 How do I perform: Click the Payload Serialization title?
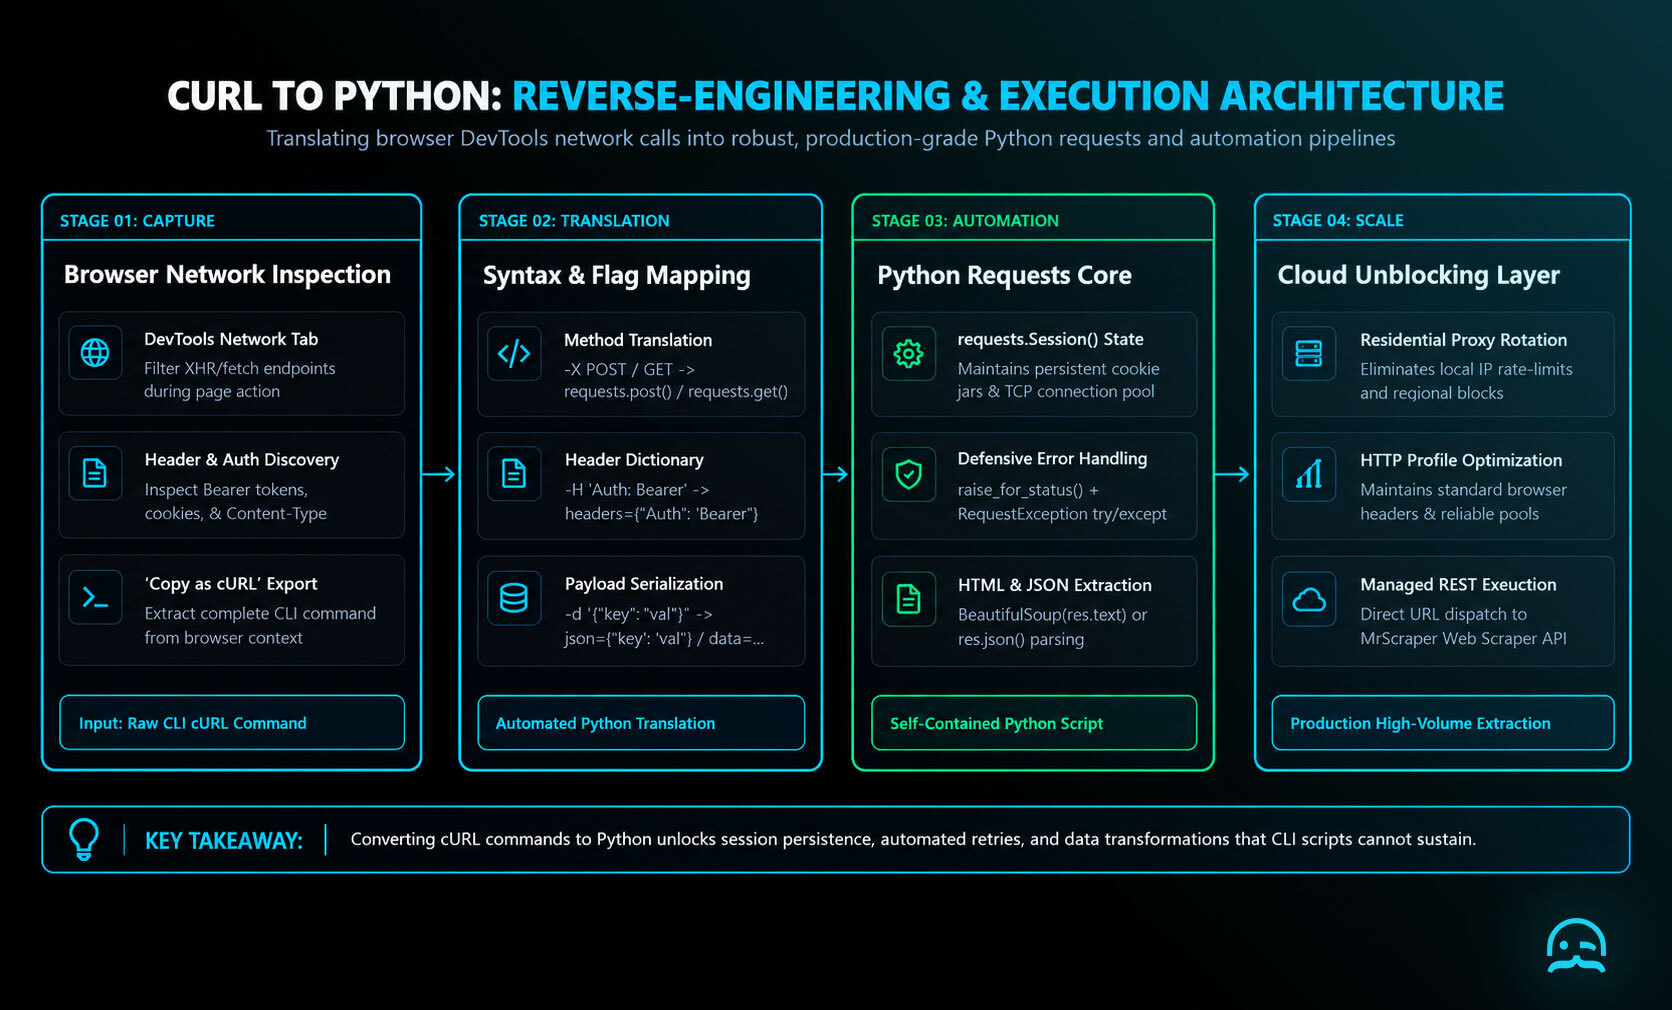pos(644,583)
